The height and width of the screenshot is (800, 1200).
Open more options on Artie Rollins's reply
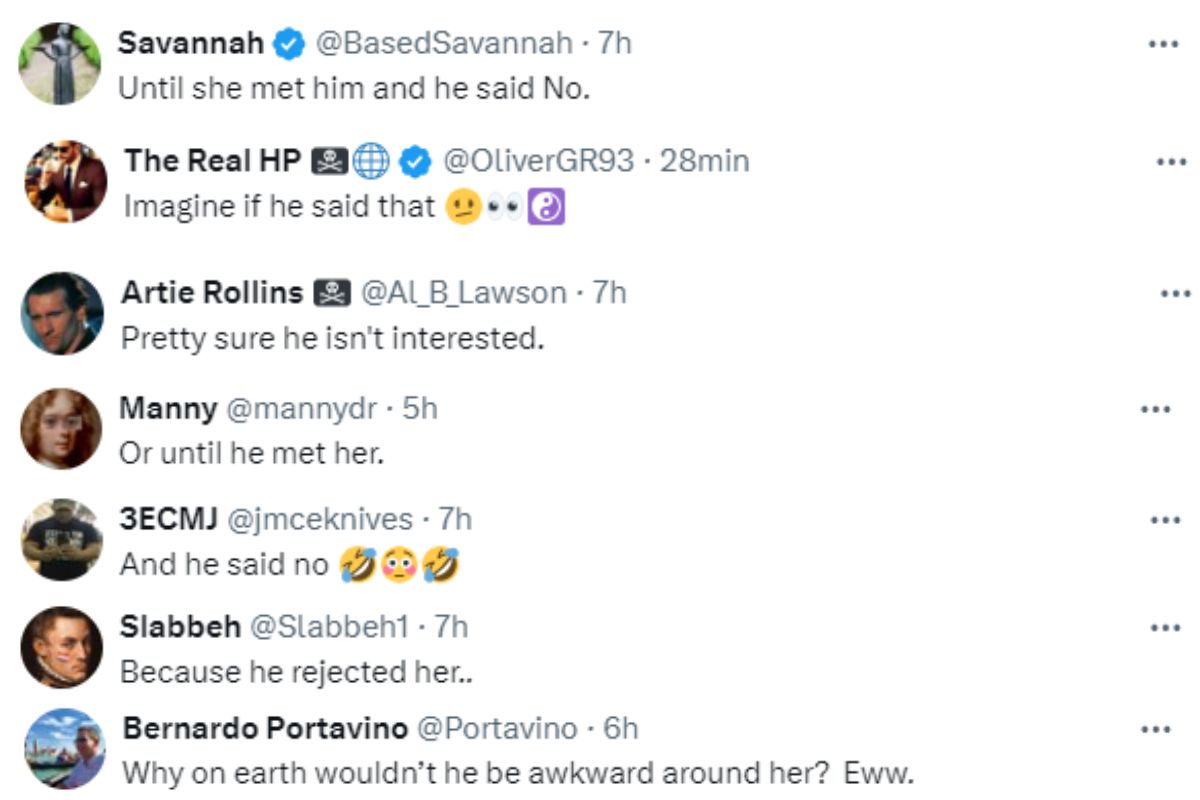point(1174,294)
